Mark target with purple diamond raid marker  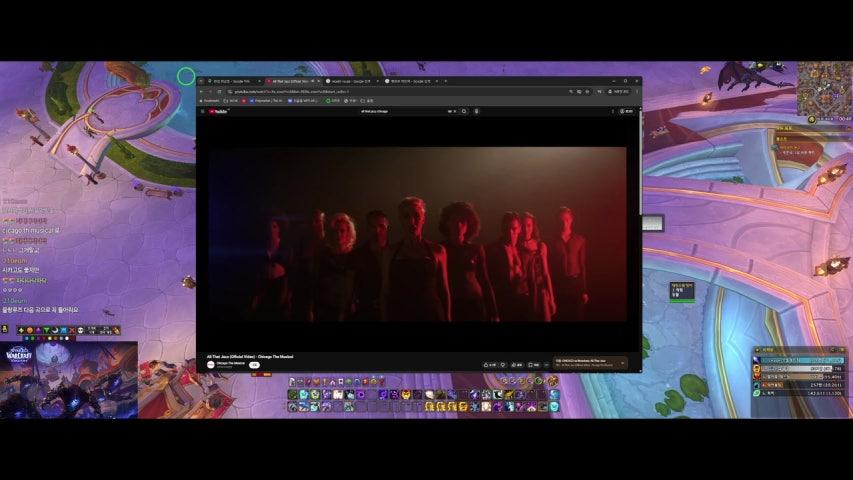pyautogui.click(x=38, y=330)
